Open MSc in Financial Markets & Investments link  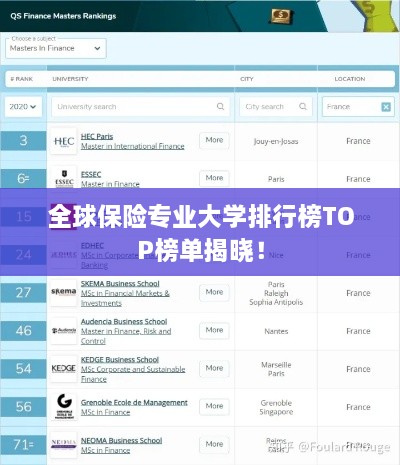coord(125,298)
